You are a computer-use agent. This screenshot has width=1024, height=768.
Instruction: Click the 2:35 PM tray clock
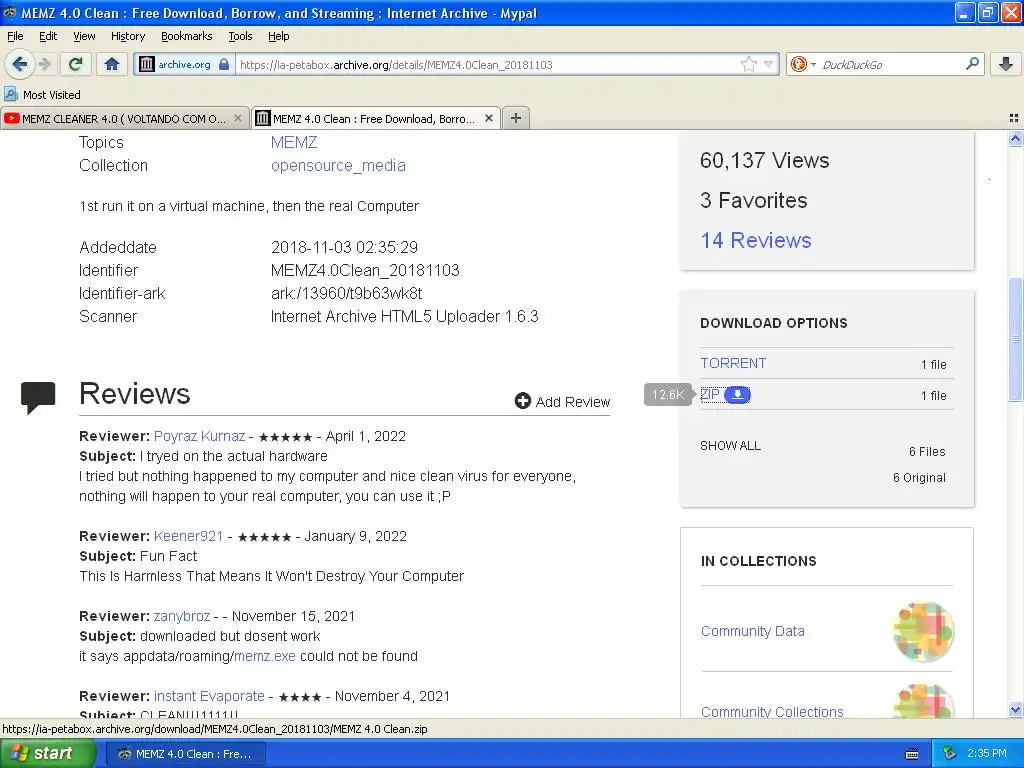coord(987,754)
